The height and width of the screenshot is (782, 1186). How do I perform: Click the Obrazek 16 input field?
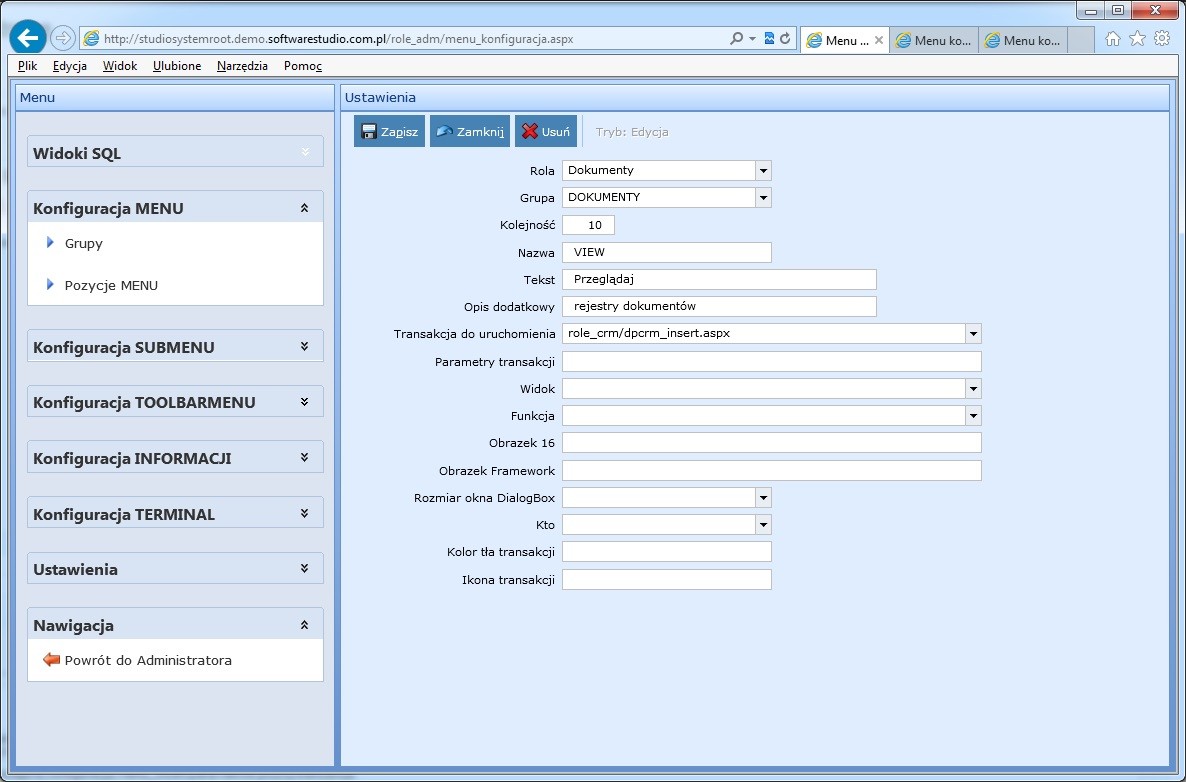[x=772, y=443]
